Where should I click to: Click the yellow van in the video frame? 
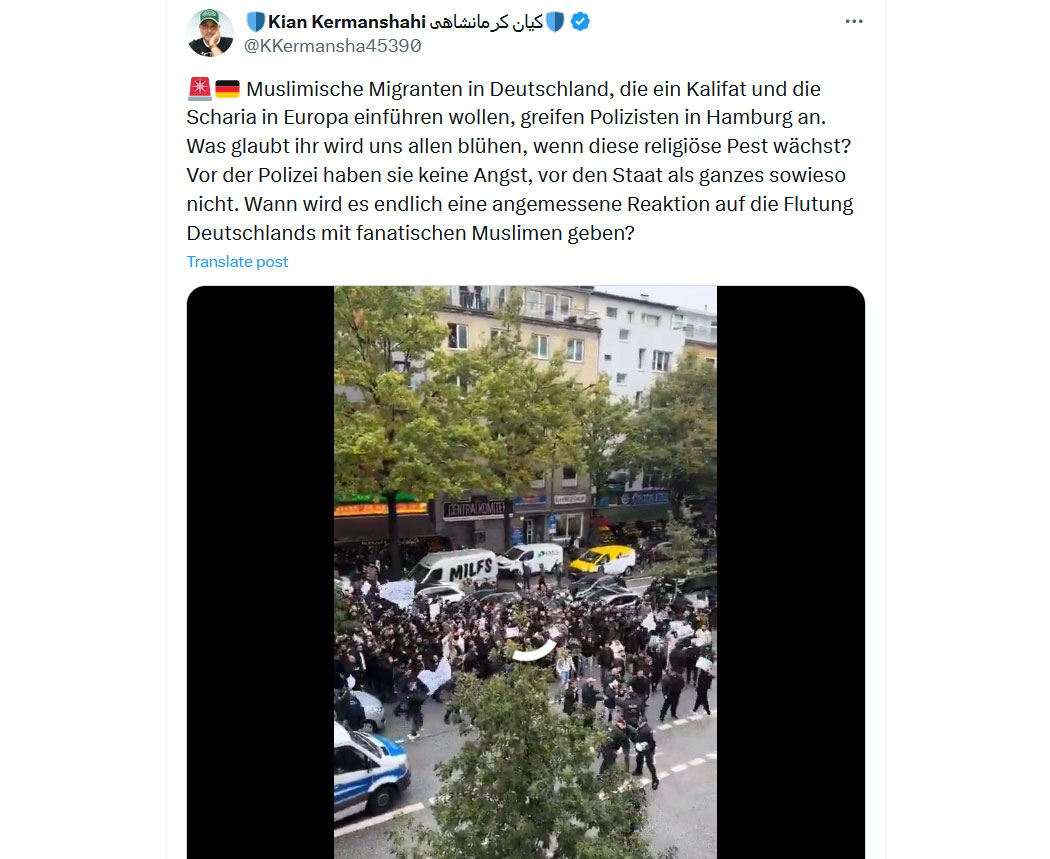coord(603,560)
